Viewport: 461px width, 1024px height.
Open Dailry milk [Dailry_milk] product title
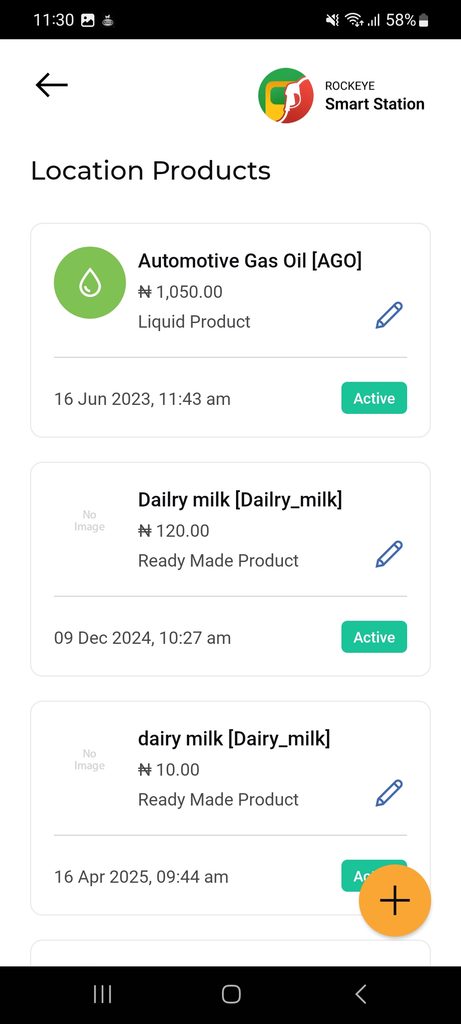point(240,500)
